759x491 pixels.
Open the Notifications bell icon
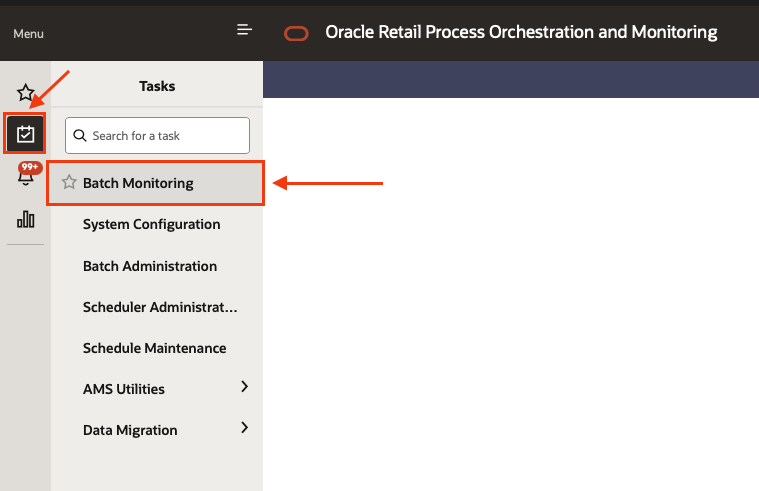coord(26,177)
